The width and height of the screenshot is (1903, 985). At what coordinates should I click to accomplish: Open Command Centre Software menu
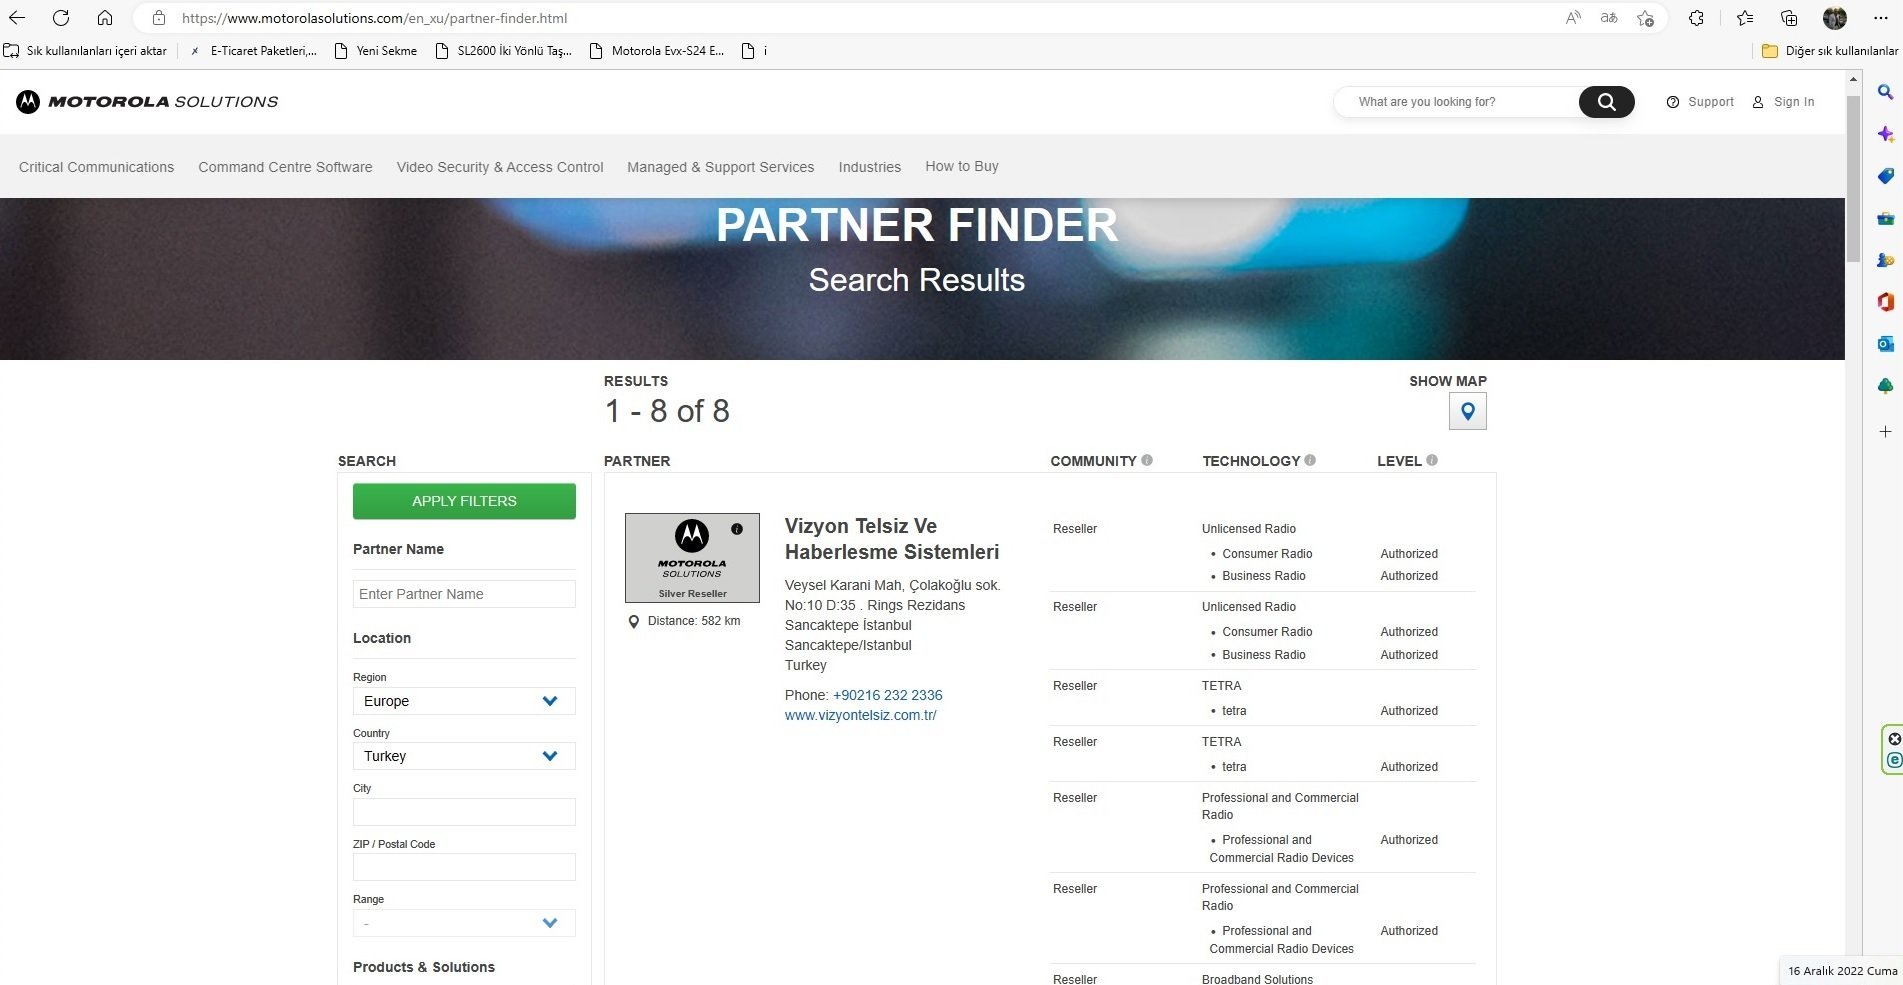[285, 167]
